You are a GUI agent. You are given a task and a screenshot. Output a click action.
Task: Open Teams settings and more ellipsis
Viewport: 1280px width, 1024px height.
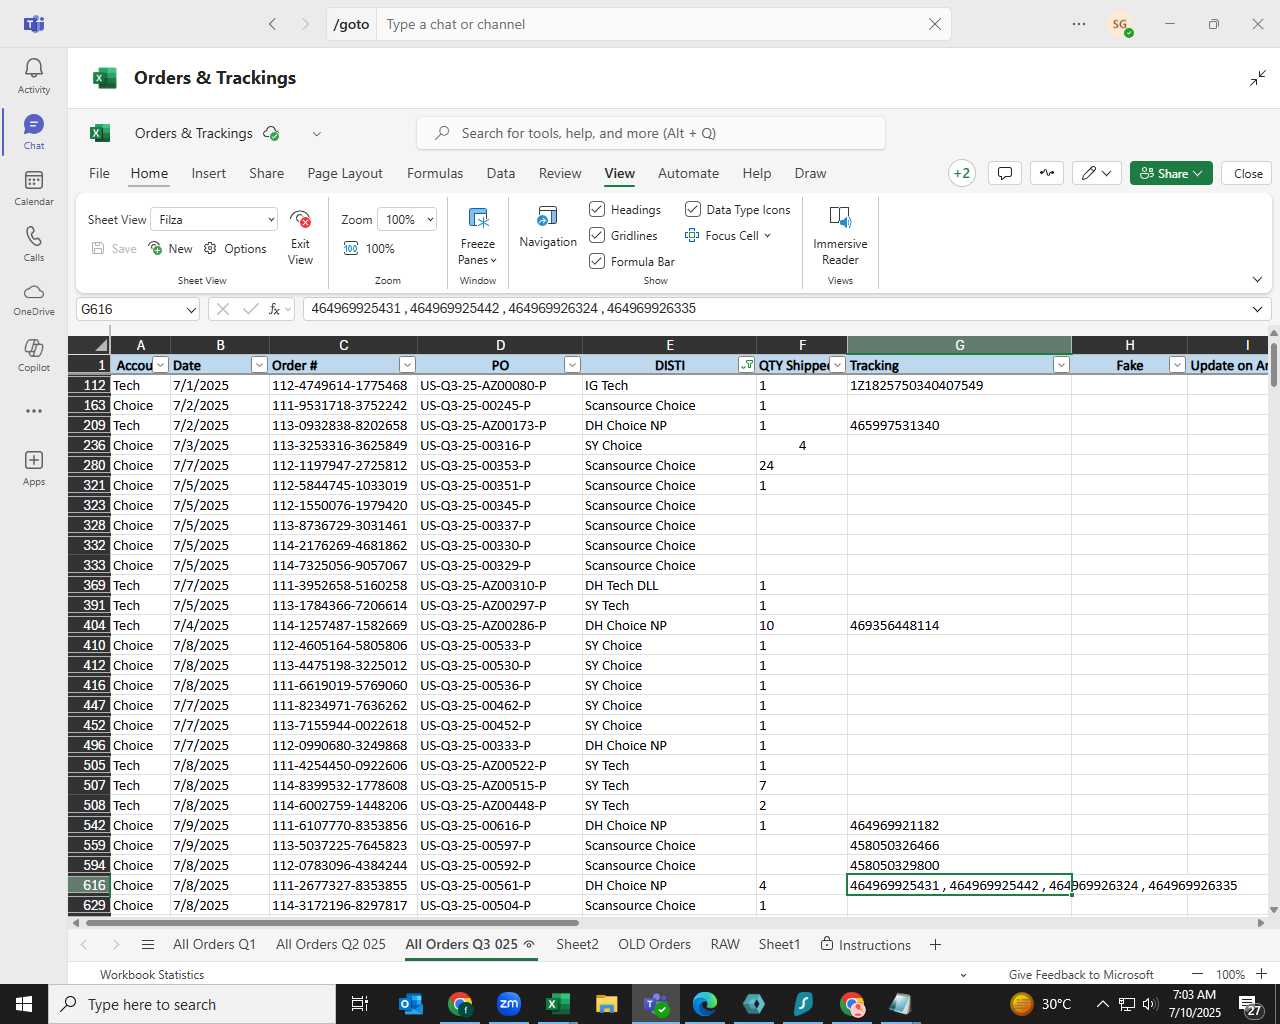click(1078, 24)
